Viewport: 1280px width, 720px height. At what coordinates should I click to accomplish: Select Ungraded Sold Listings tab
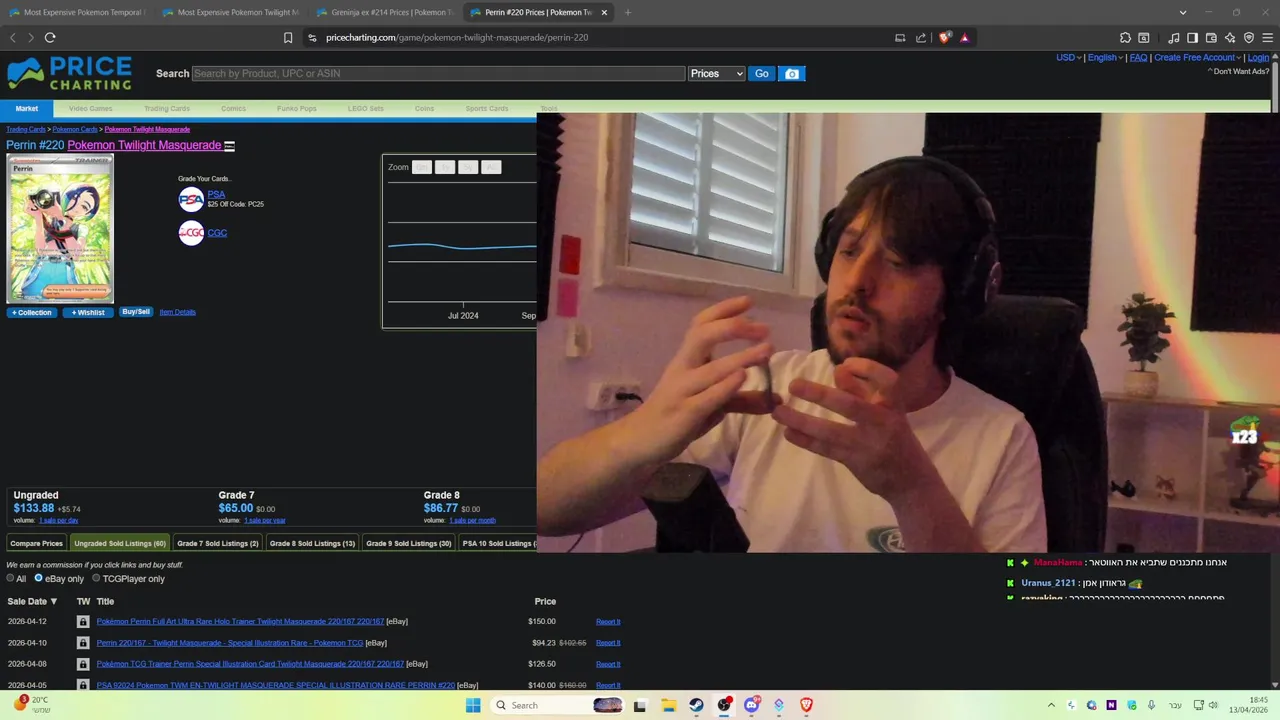click(120, 543)
